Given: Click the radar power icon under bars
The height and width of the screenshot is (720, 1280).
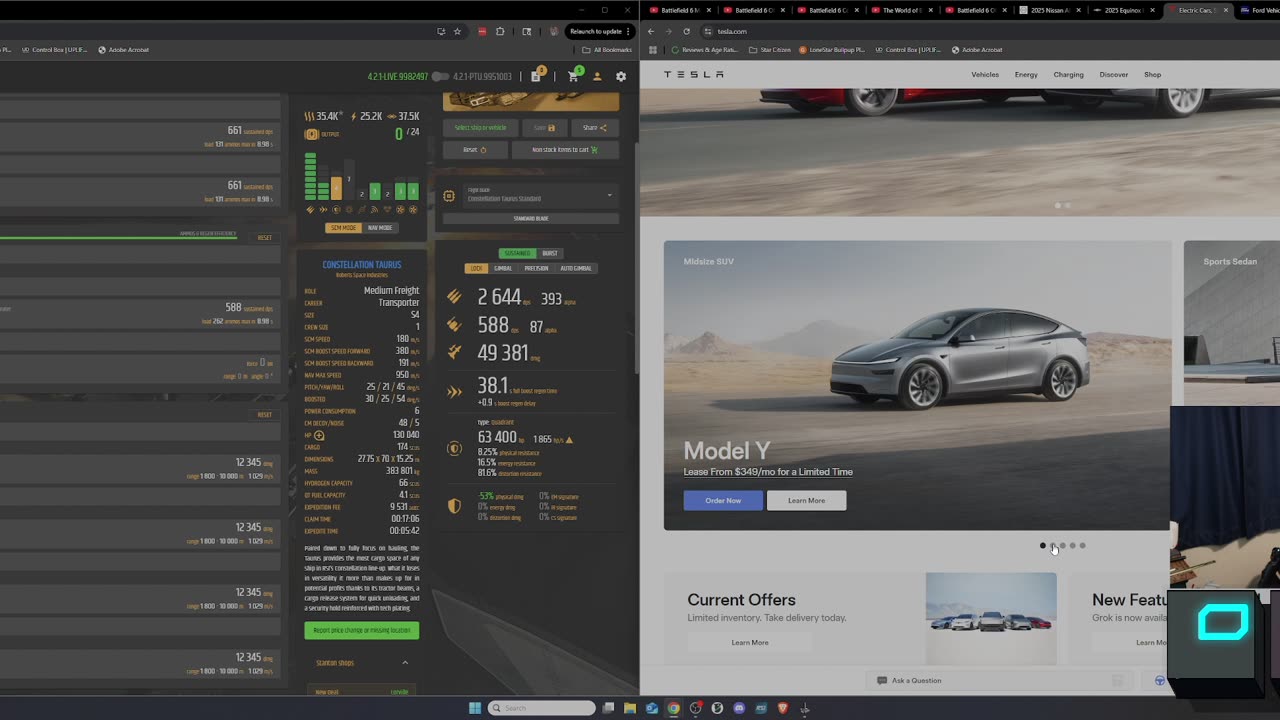Looking at the screenshot, I should coord(374,210).
